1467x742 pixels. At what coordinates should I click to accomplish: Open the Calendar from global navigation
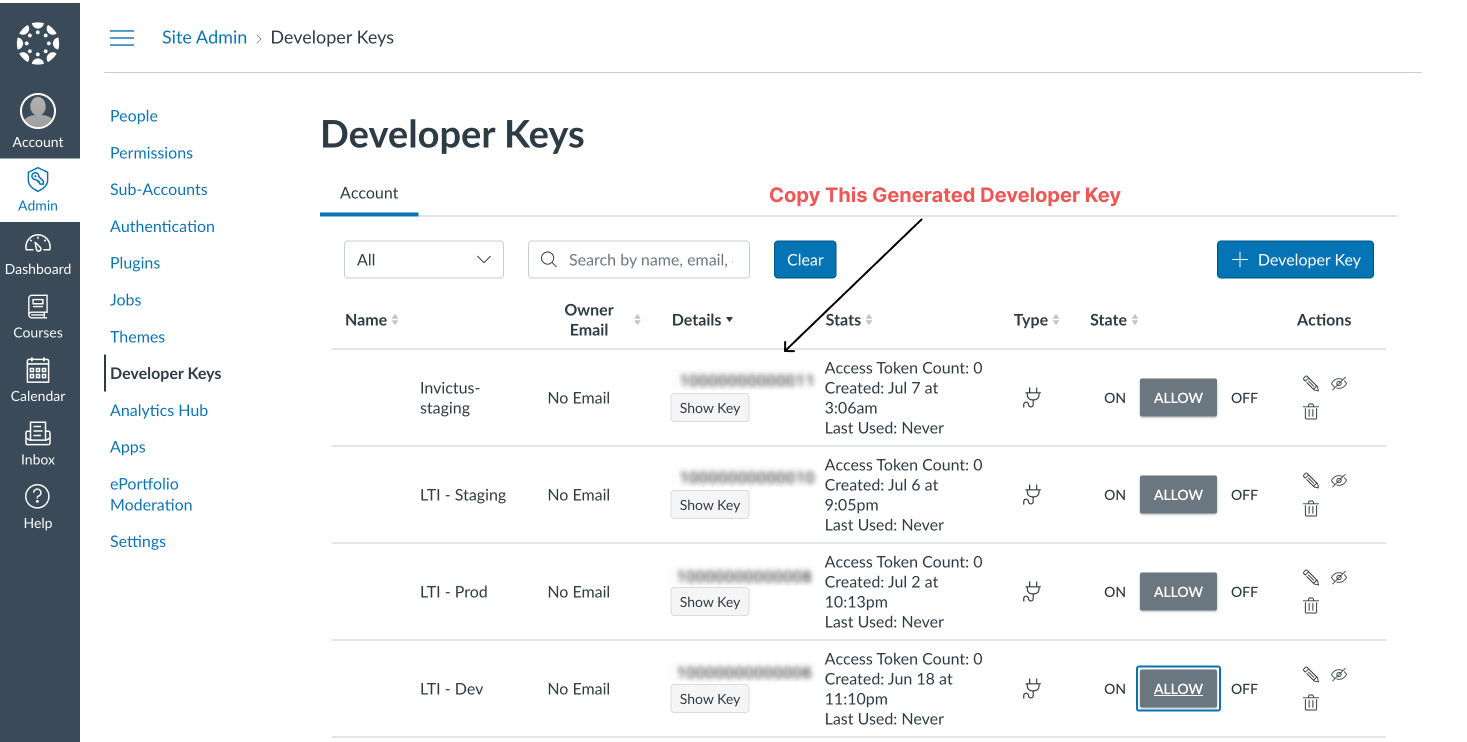click(x=38, y=379)
